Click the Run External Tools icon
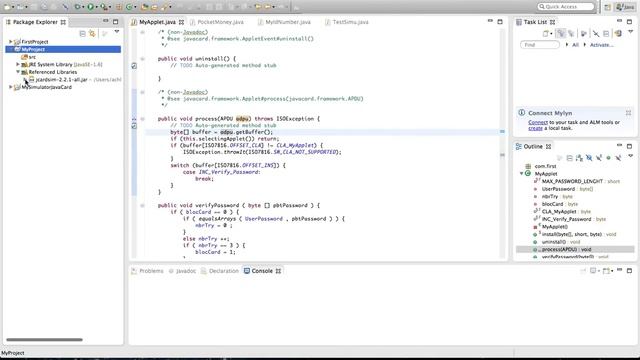The height and width of the screenshot is (360, 640). 104,7
